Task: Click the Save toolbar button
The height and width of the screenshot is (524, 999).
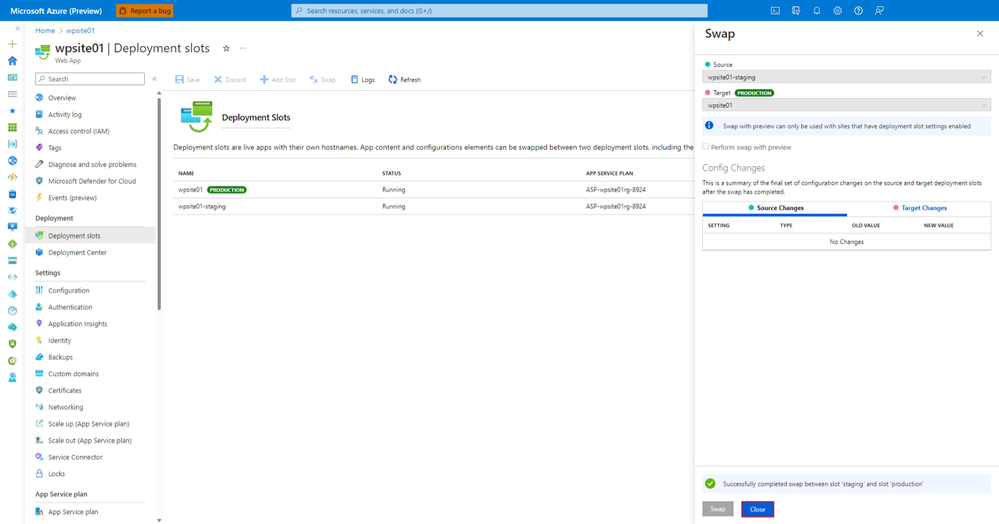Action: coord(187,80)
